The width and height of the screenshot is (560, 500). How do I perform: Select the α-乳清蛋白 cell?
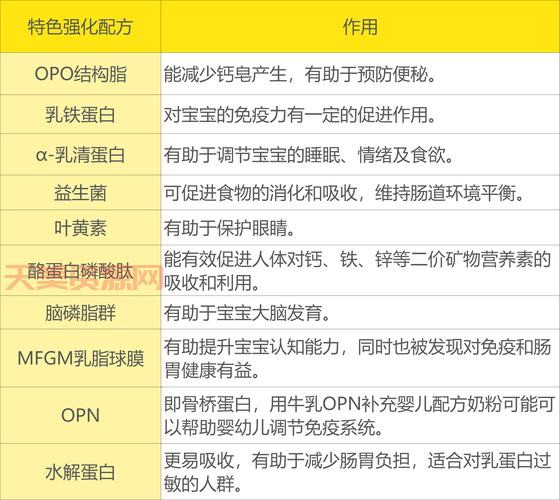click(80, 155)
